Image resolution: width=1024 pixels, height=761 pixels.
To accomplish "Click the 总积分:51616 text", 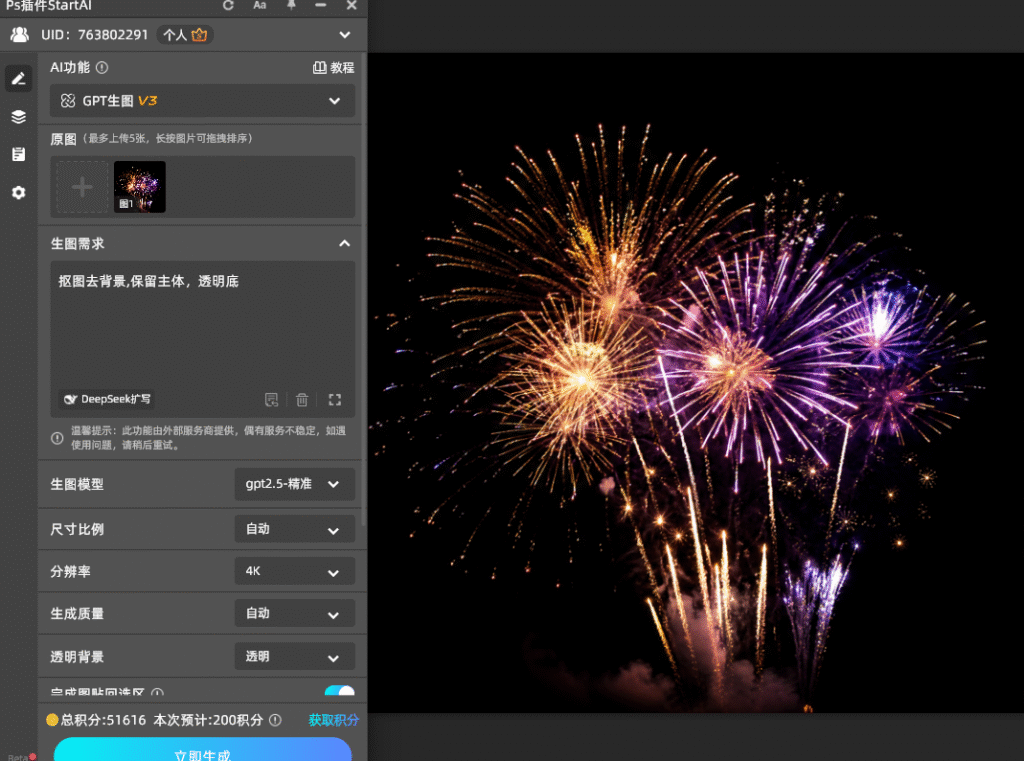I will click(x=103, y=720).
